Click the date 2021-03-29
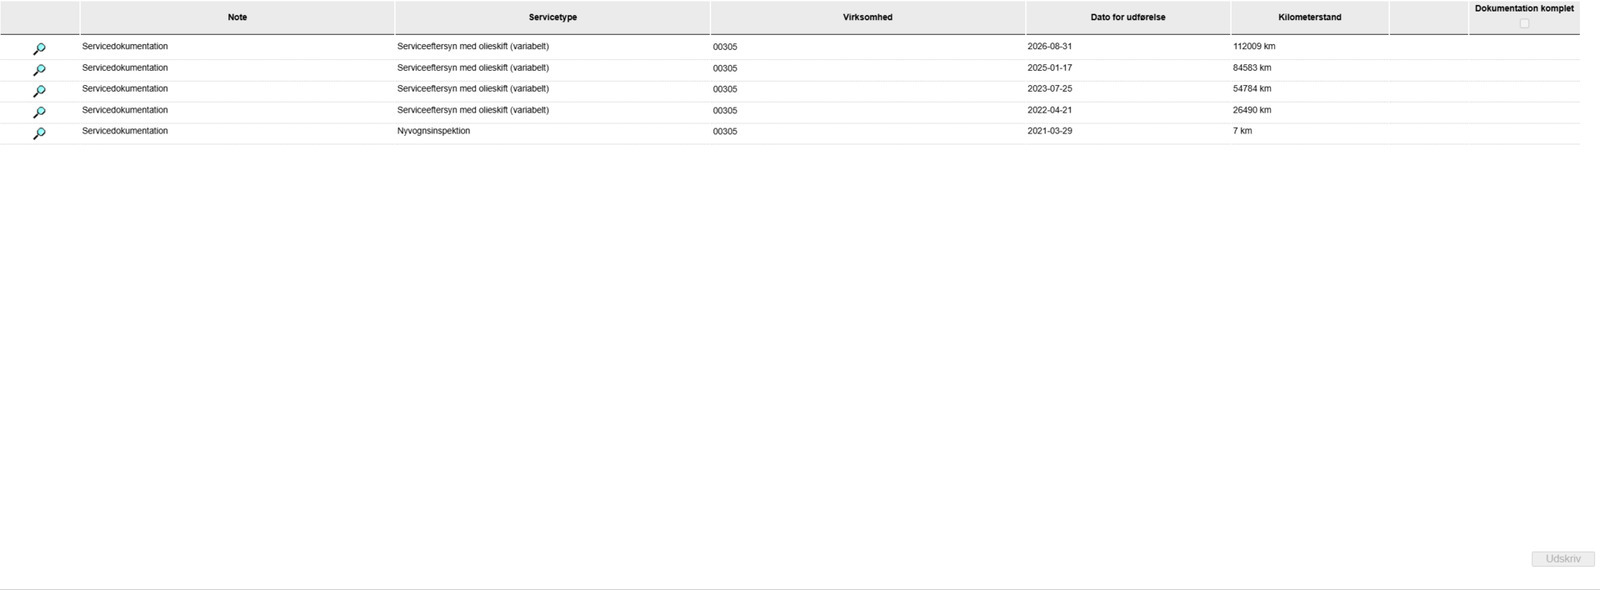 click(x=1049, y=131)
